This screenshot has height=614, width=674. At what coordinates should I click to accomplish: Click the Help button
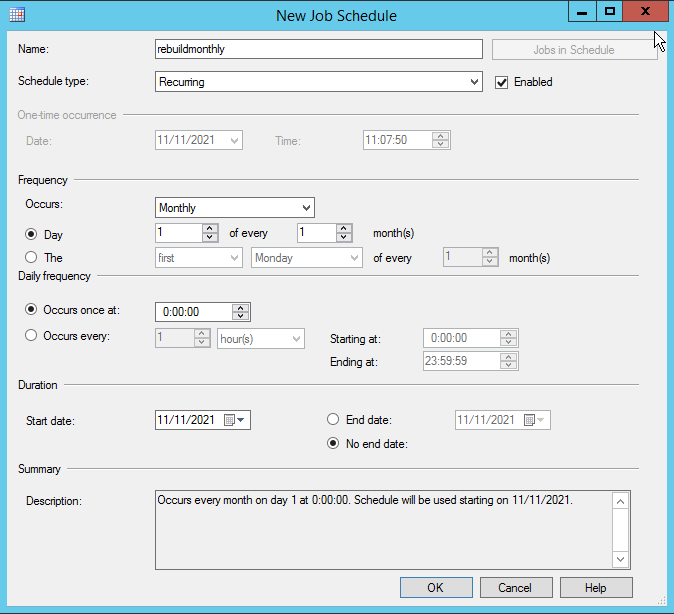click(596, 587)
